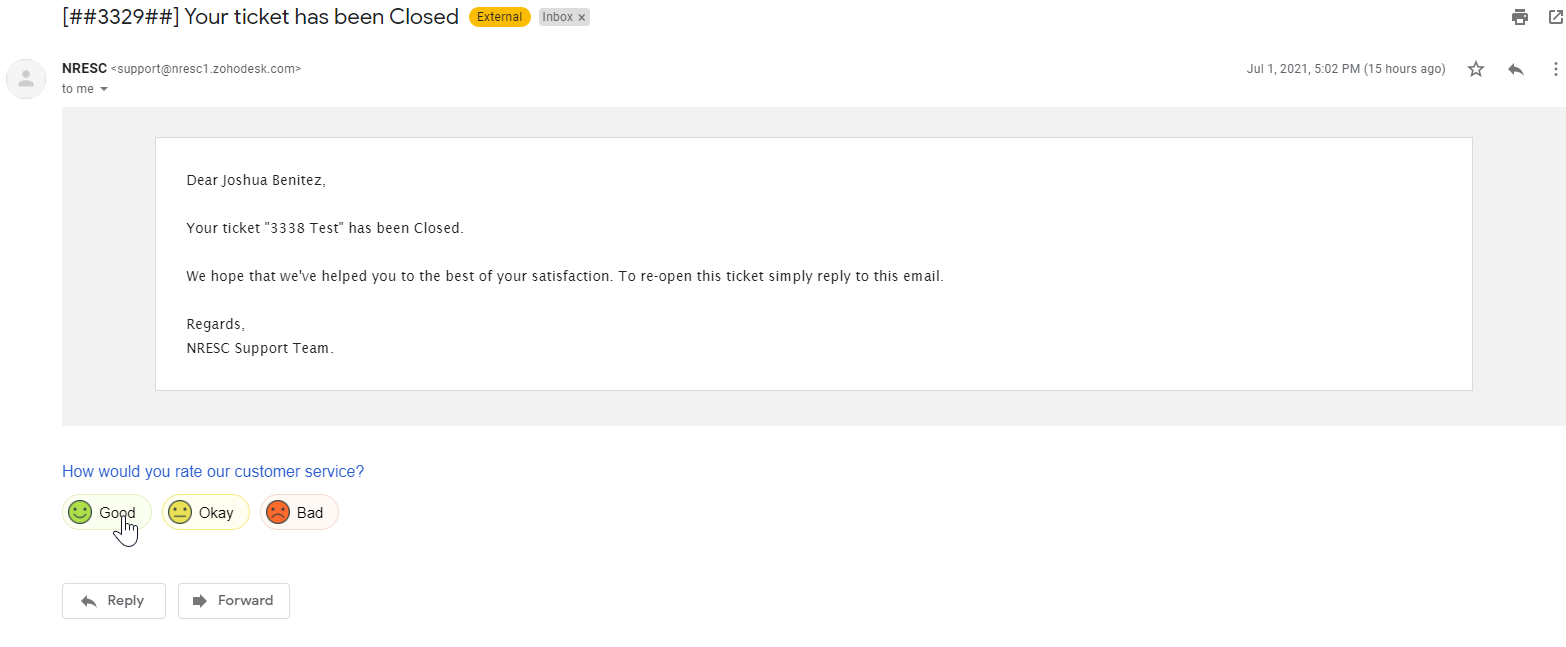Image resolution: width=1566 pixels, height=647 pixels.
Task: Expand the "to me" recipient details arrow
Action: pyautogui.click(x=104, y=89)
